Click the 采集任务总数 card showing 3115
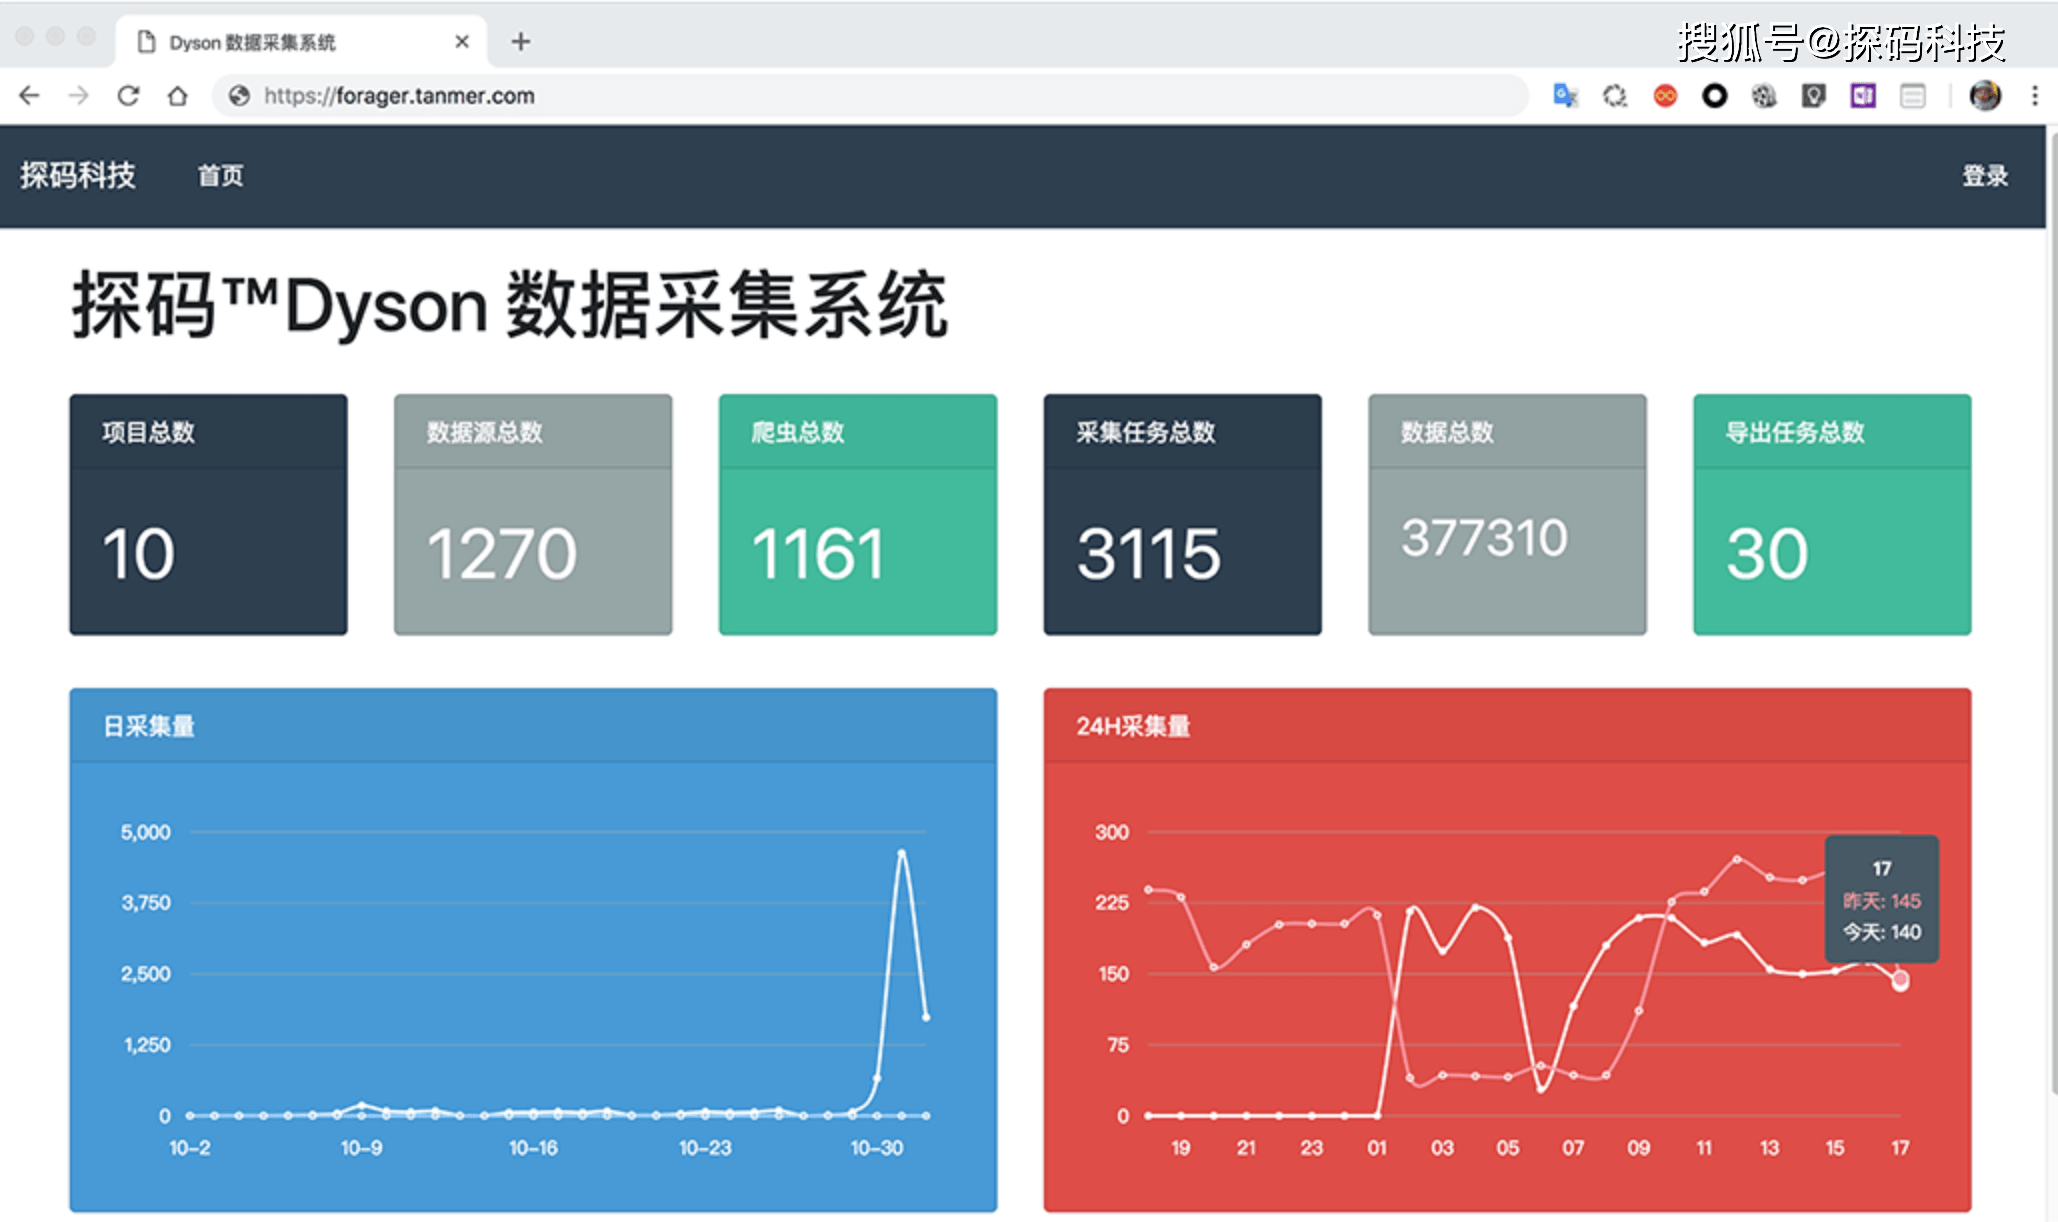This screenshot has width=2058, height=1222. [1183, 515]
